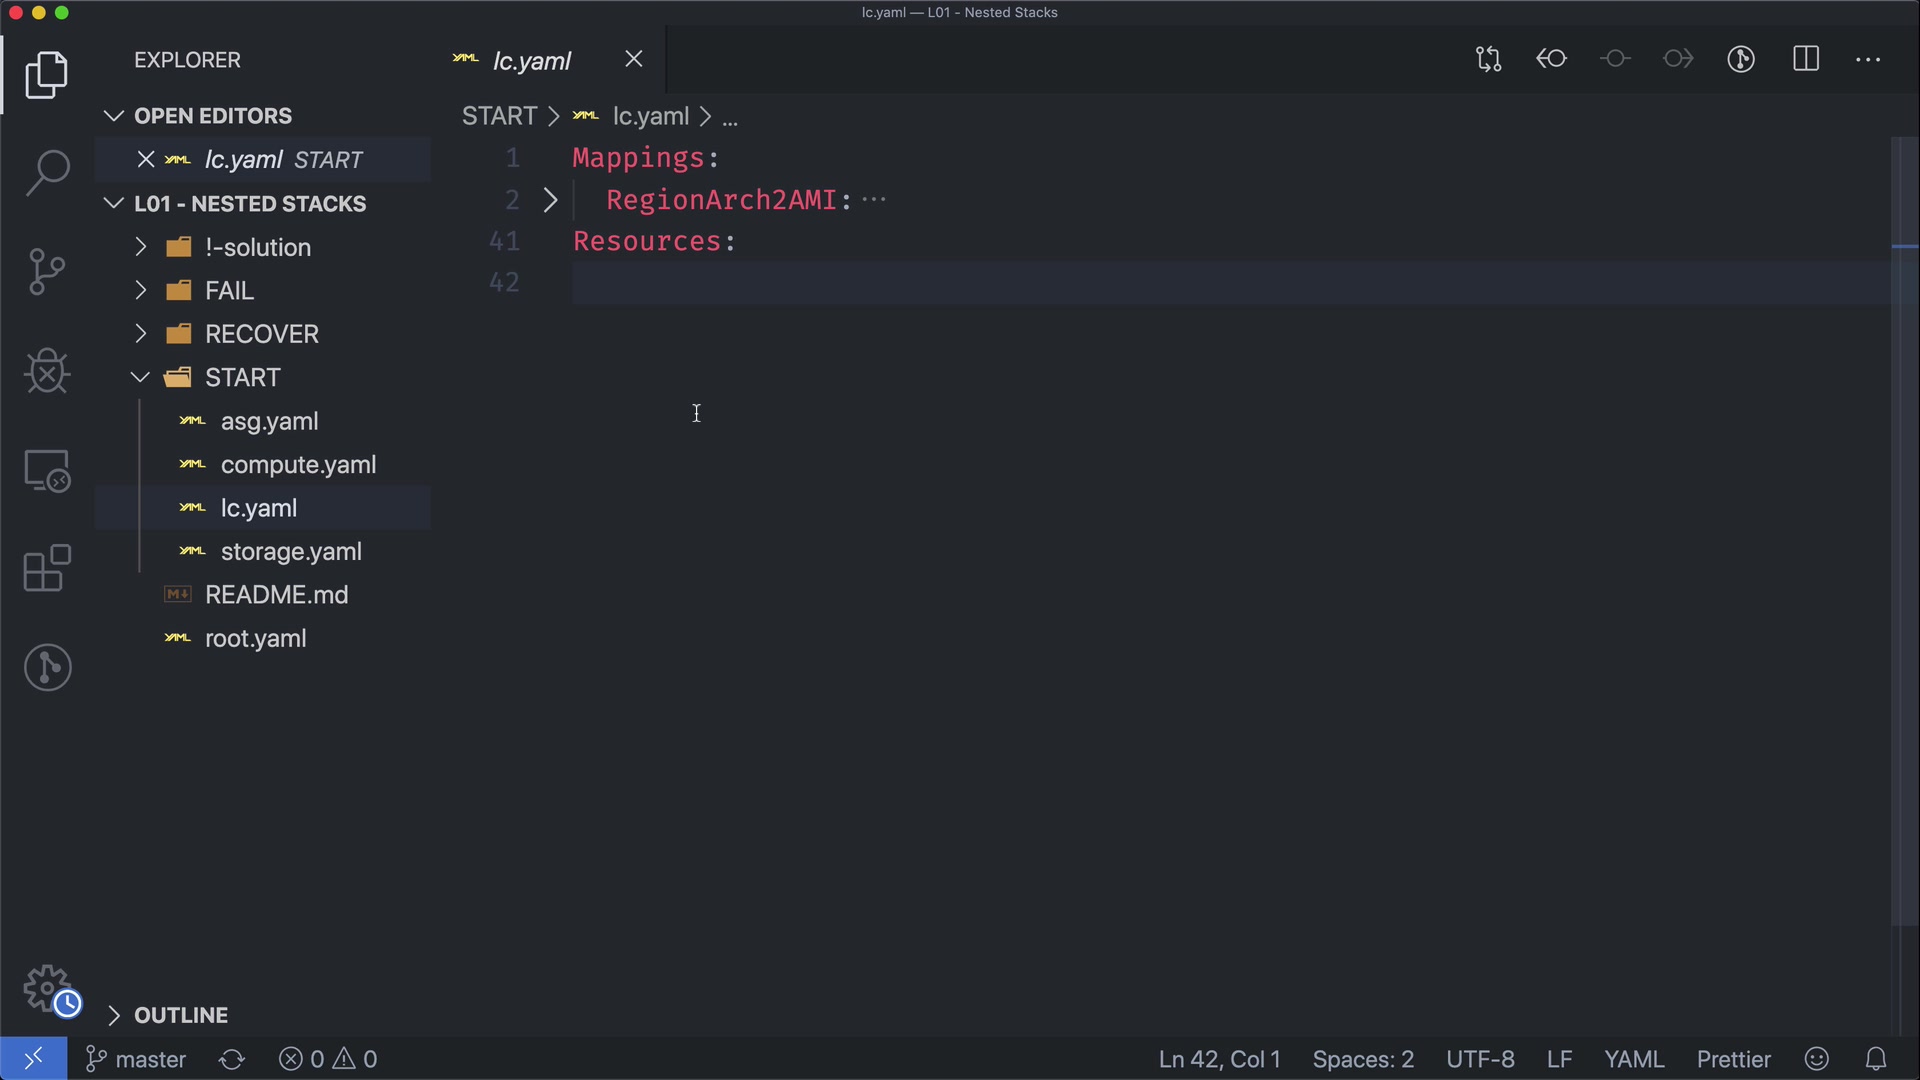Open the Source Control view

(47, 272)
